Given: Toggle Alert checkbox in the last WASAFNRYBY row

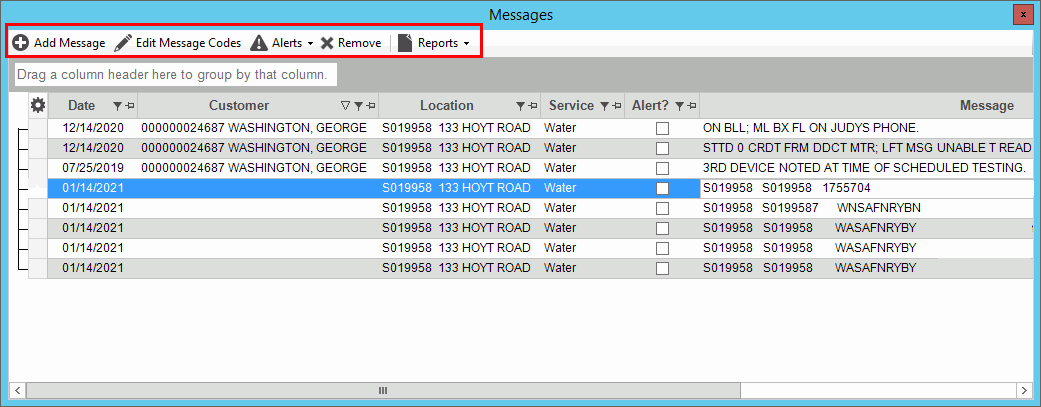Looking at the screenshot, I should (x=662, y=269).
